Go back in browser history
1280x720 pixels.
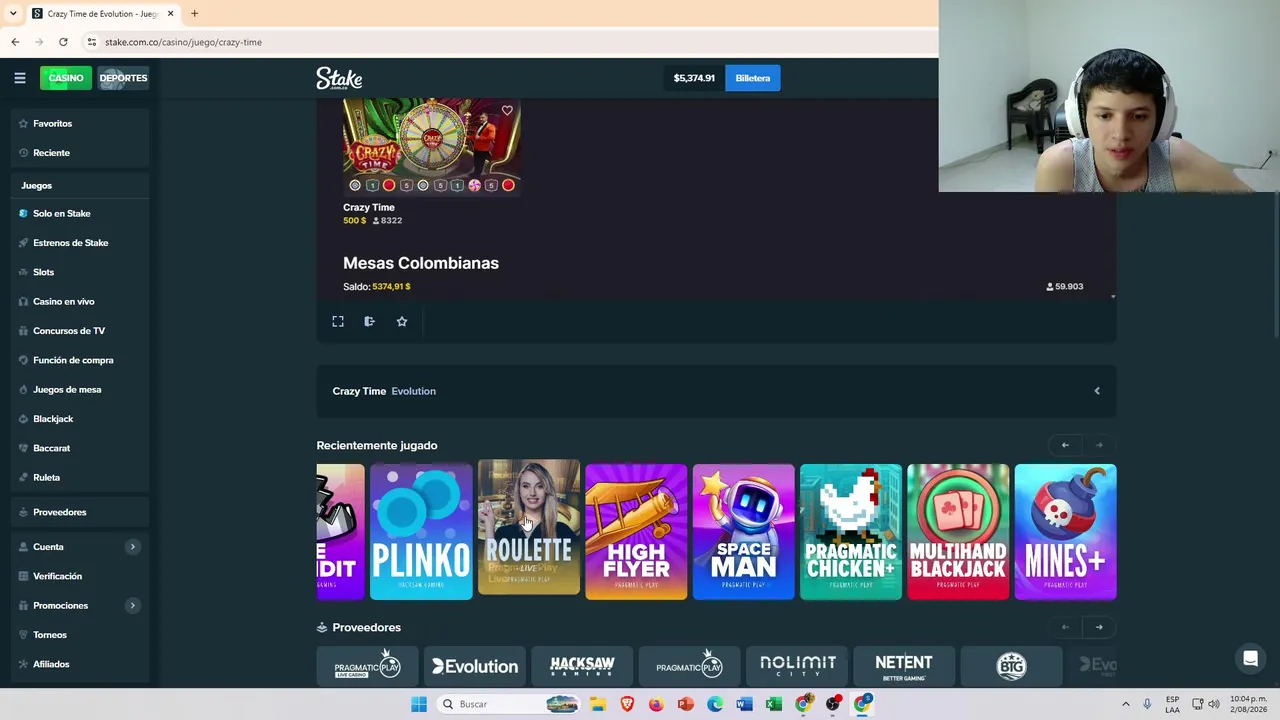(x=15, y=42)
